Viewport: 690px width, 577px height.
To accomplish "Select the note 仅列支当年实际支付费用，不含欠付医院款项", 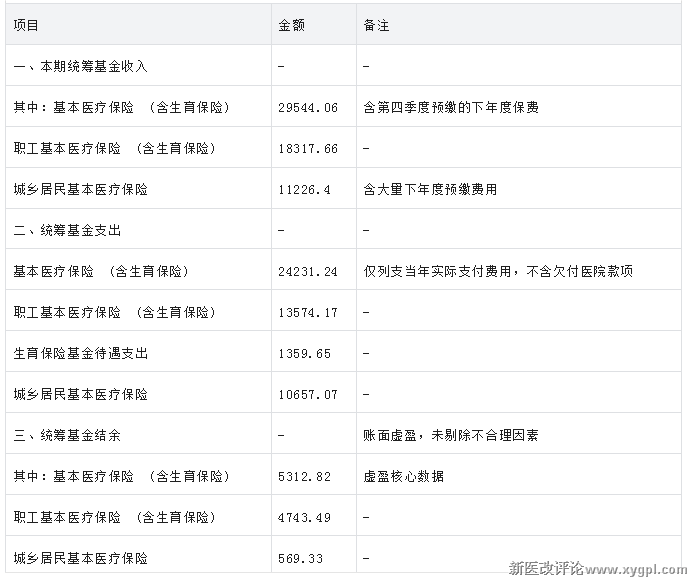I will [x=498, y=271].
